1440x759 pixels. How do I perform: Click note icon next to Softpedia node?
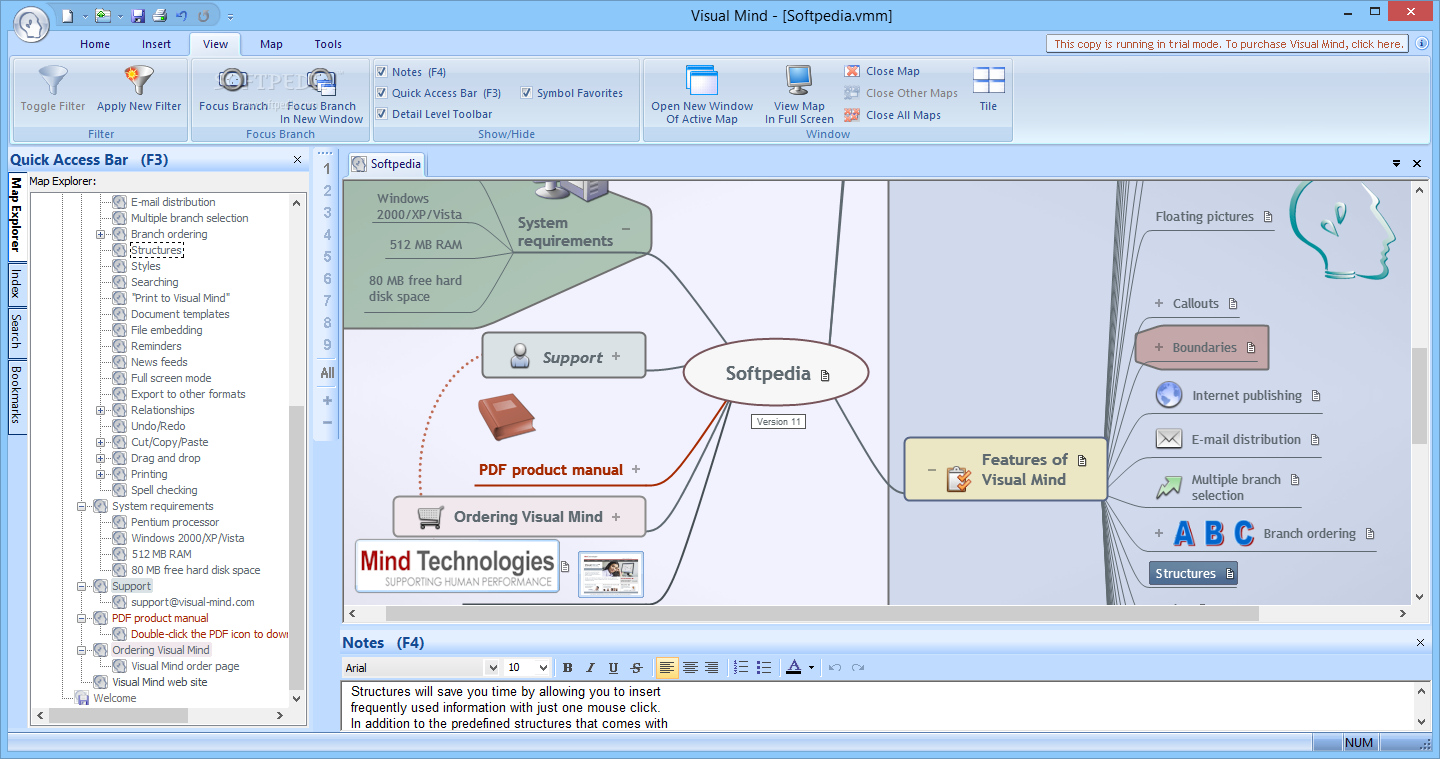pyautogui.click(x=825, y=376)
